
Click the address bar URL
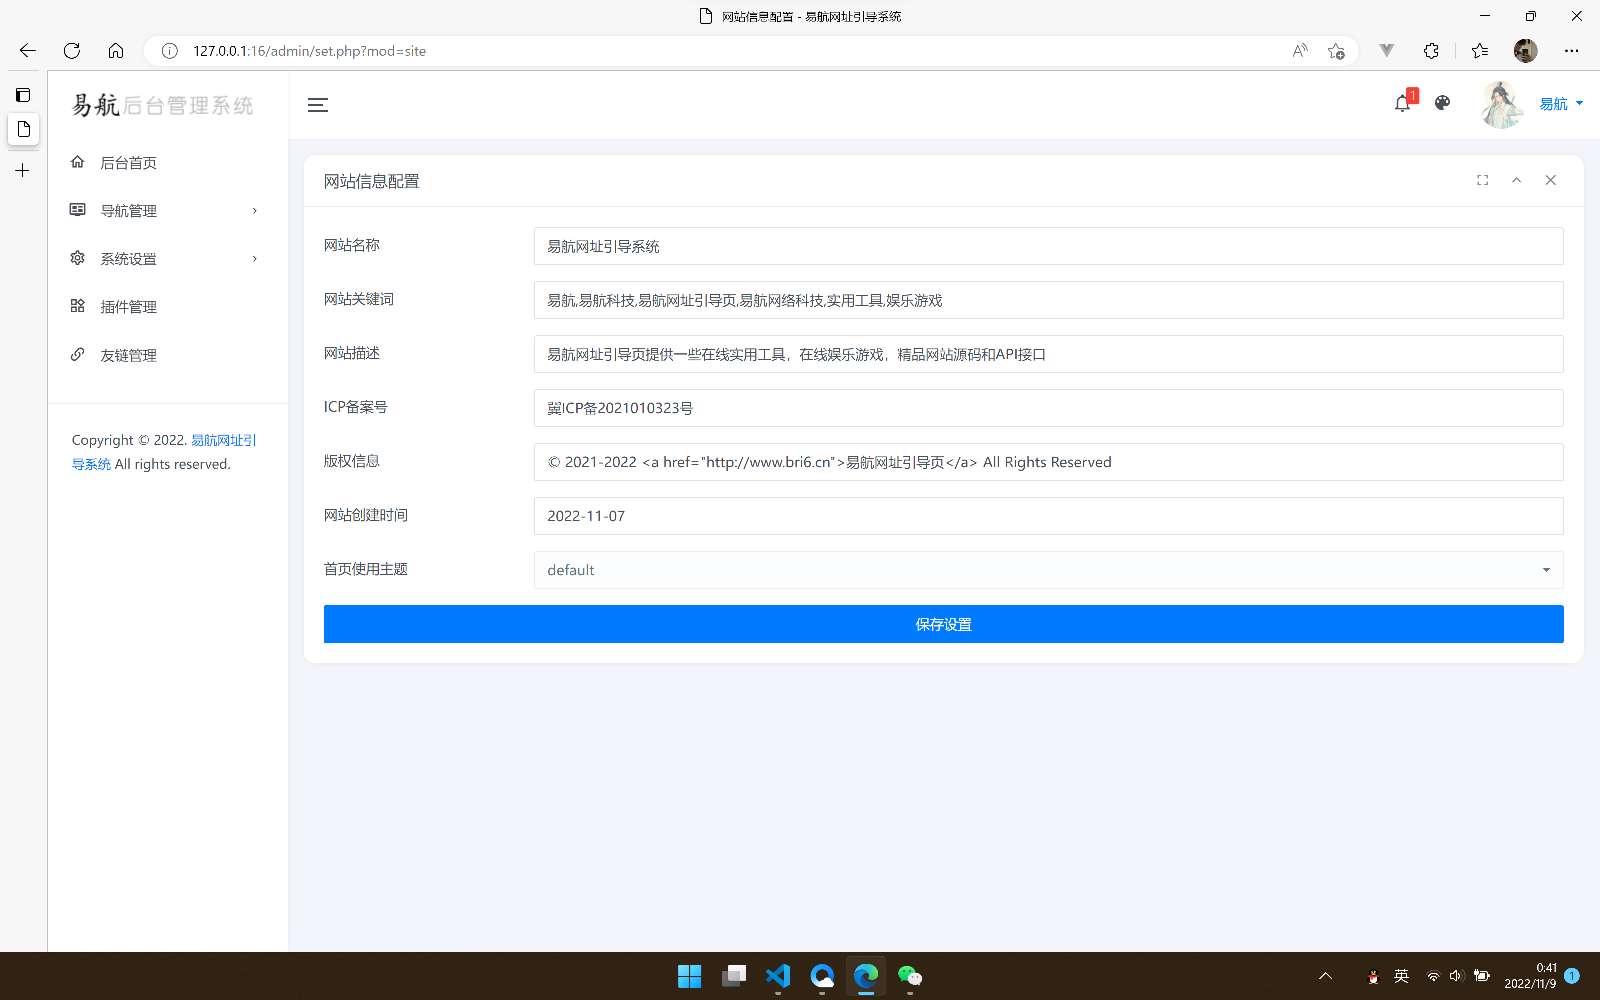[x=309, y=51]
